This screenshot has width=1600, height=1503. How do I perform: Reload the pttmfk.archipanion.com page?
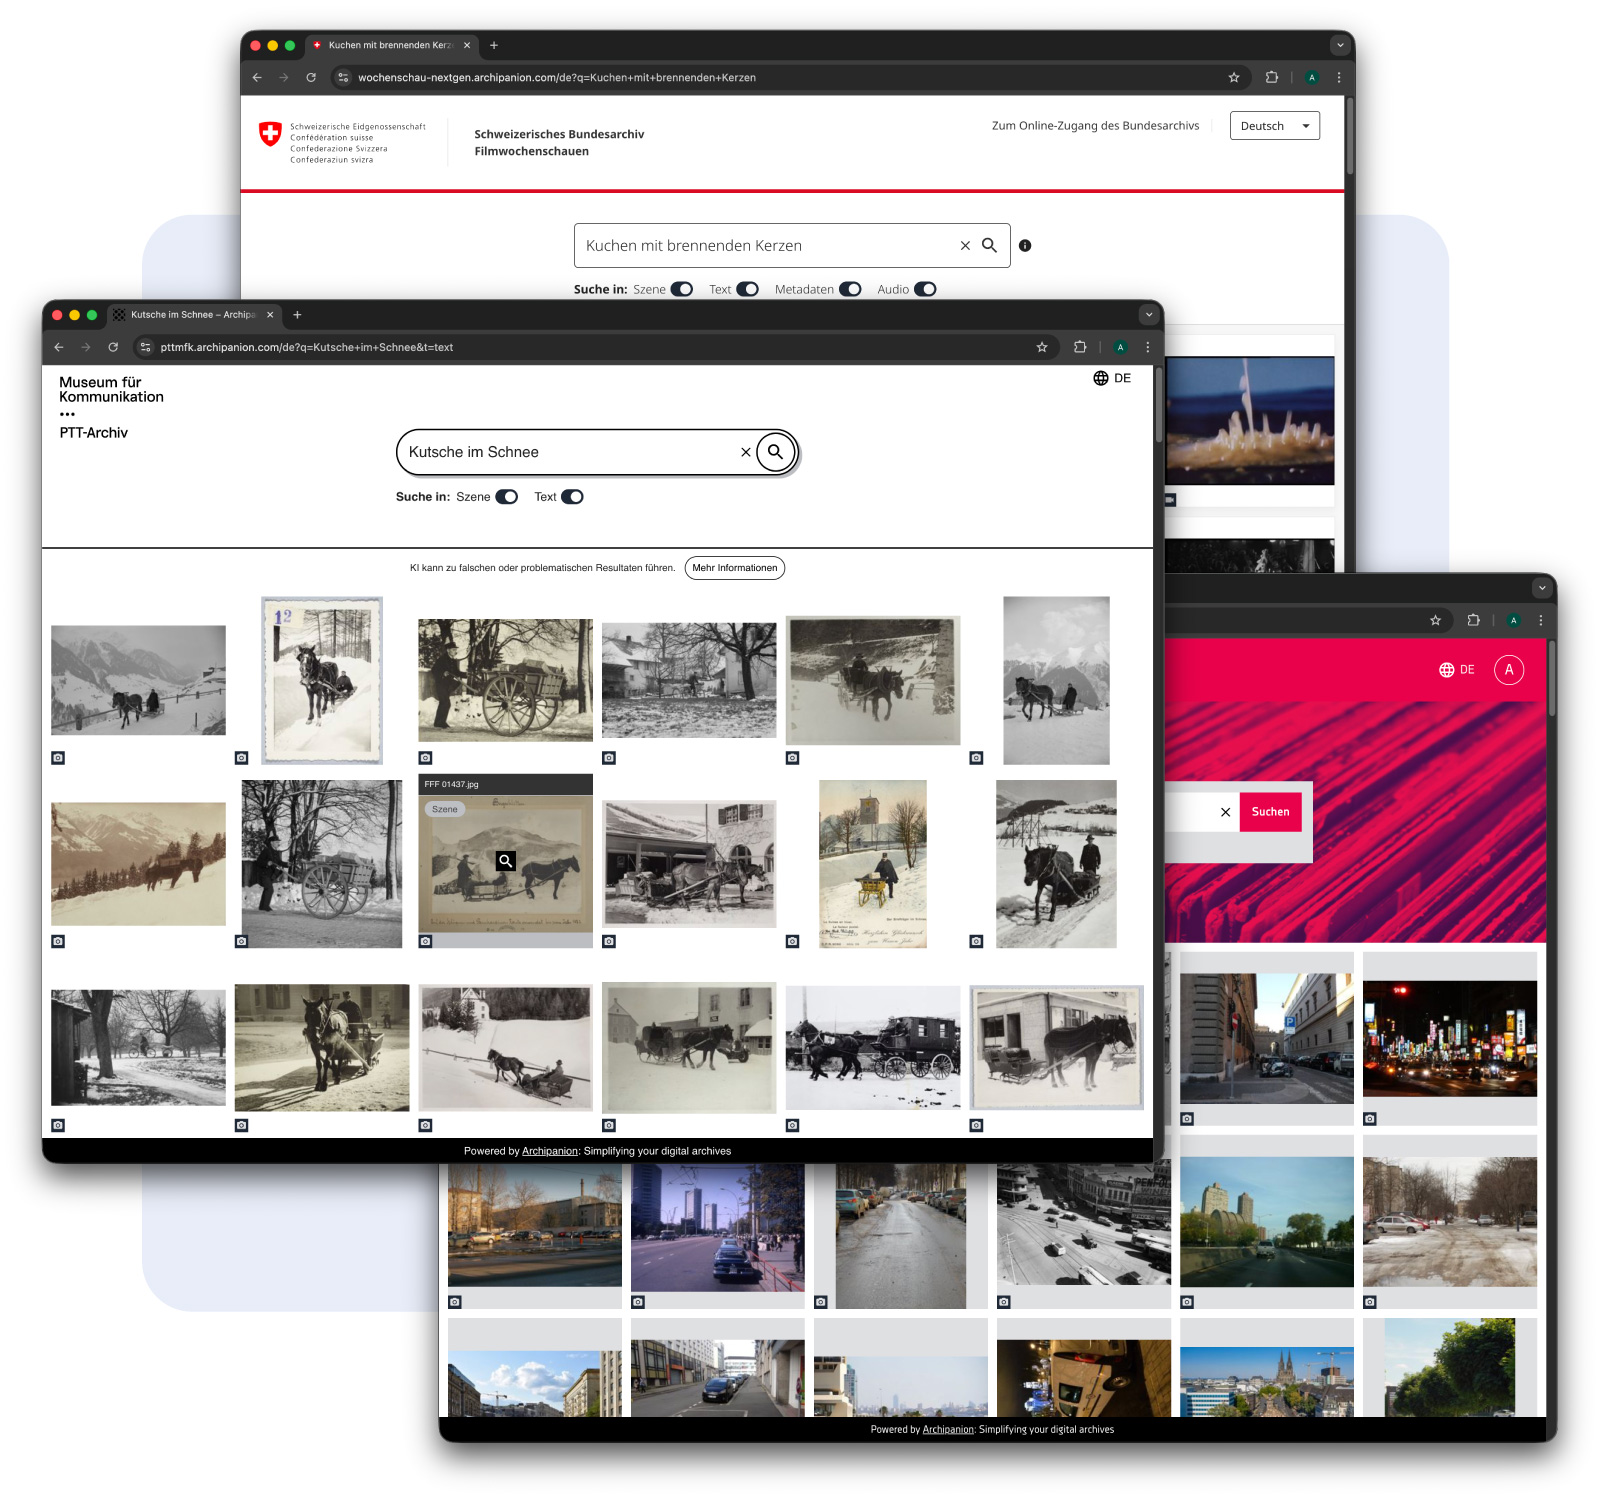pos(113,347)
